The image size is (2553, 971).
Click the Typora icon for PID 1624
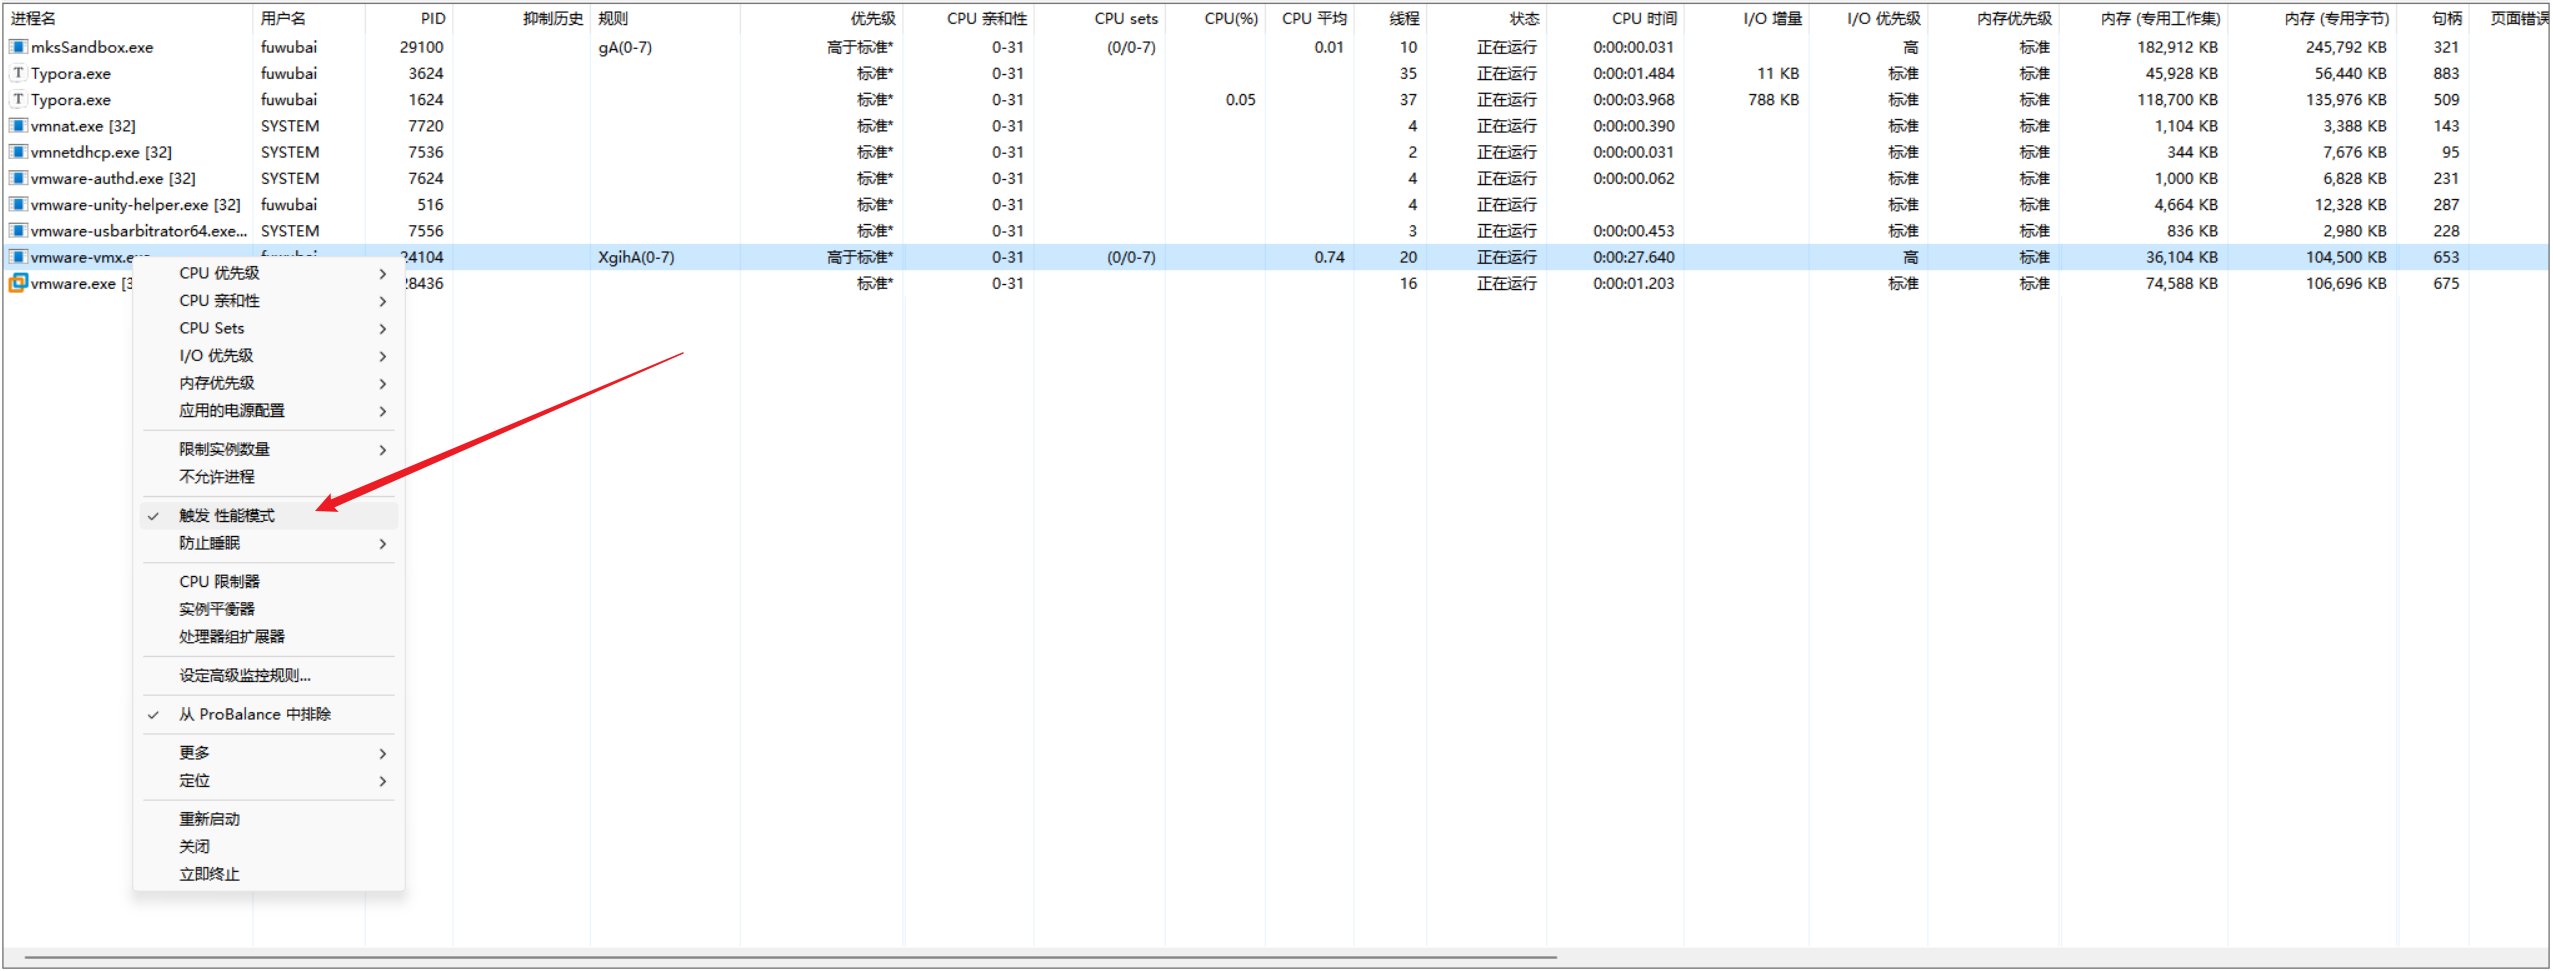pos(18,99)
